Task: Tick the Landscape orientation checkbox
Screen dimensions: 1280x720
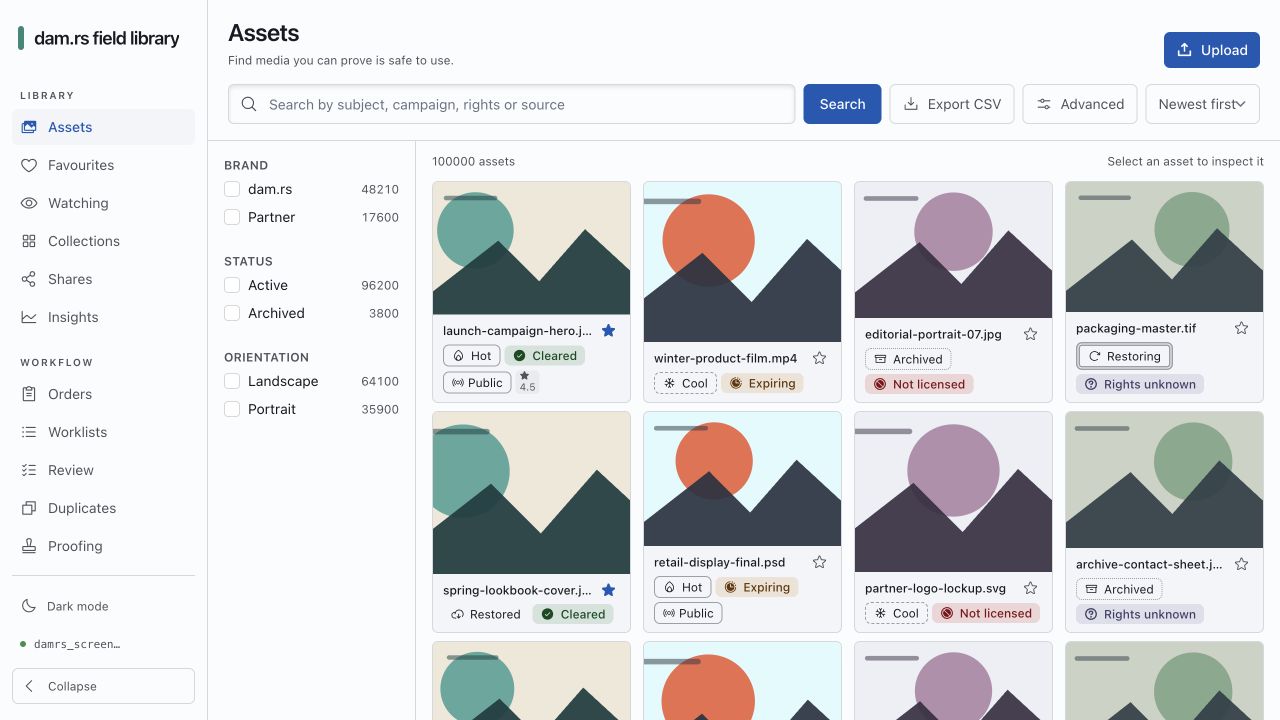Action: tap(232, 381)
